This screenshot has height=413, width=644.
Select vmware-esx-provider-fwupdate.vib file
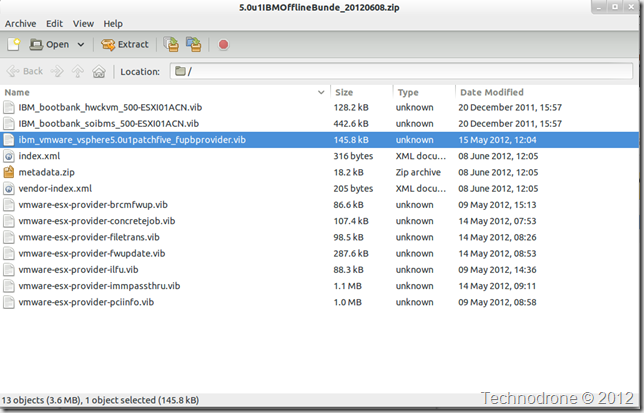point(92,253)
